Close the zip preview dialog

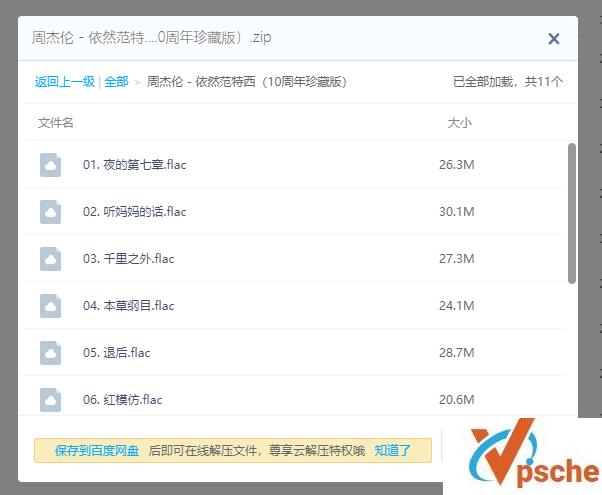coord(554,38)
